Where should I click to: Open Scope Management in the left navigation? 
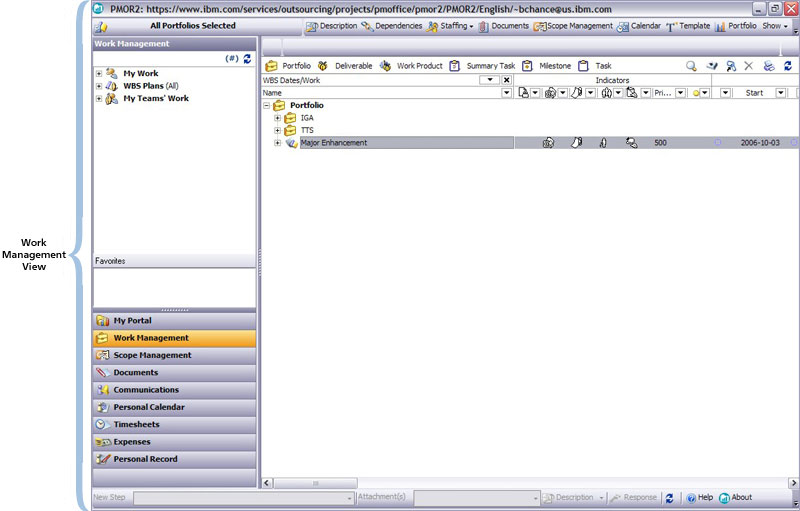[x=174, y=355]
